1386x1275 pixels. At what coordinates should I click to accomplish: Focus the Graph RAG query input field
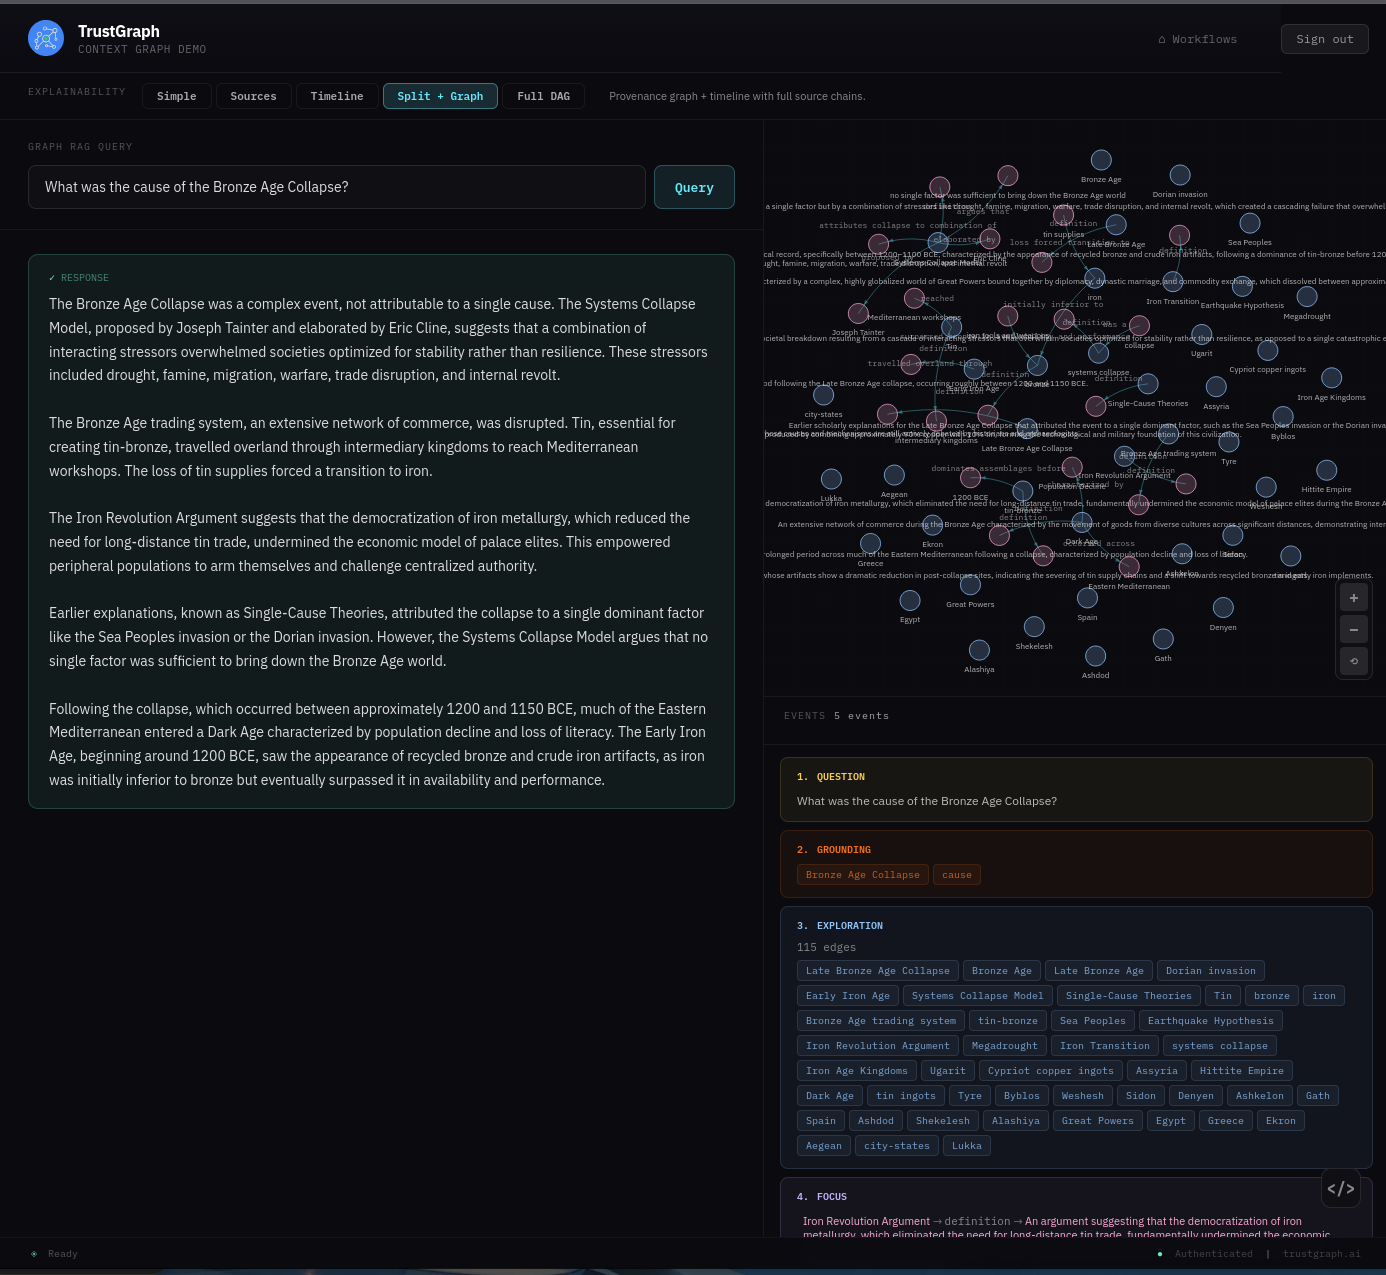337,187
